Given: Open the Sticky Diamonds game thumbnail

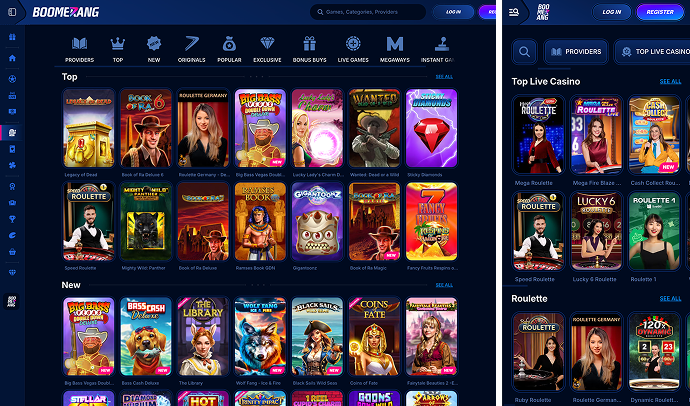Looking at the screenshot, I should [432, 128].
